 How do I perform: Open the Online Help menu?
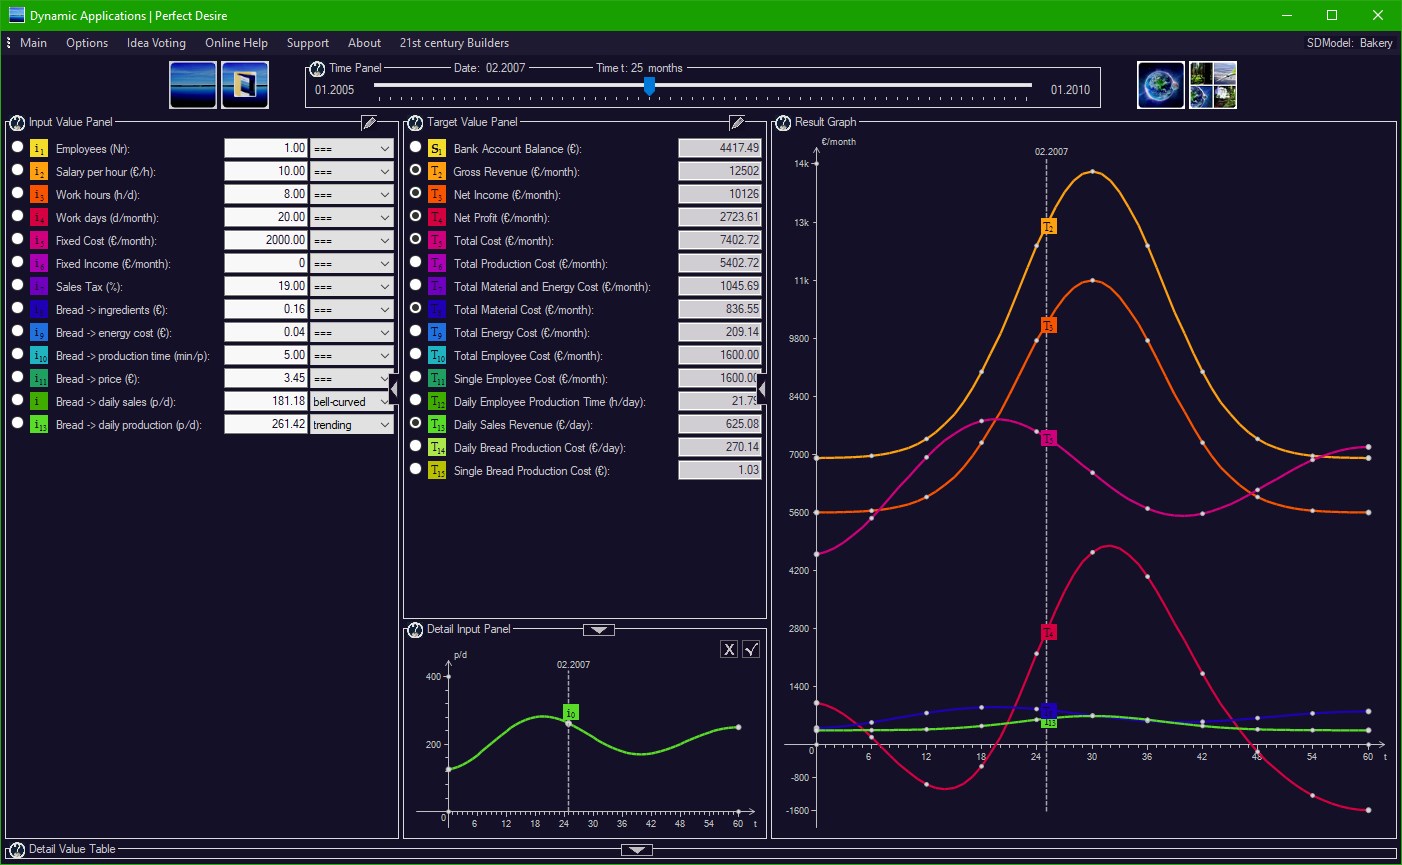236,43
